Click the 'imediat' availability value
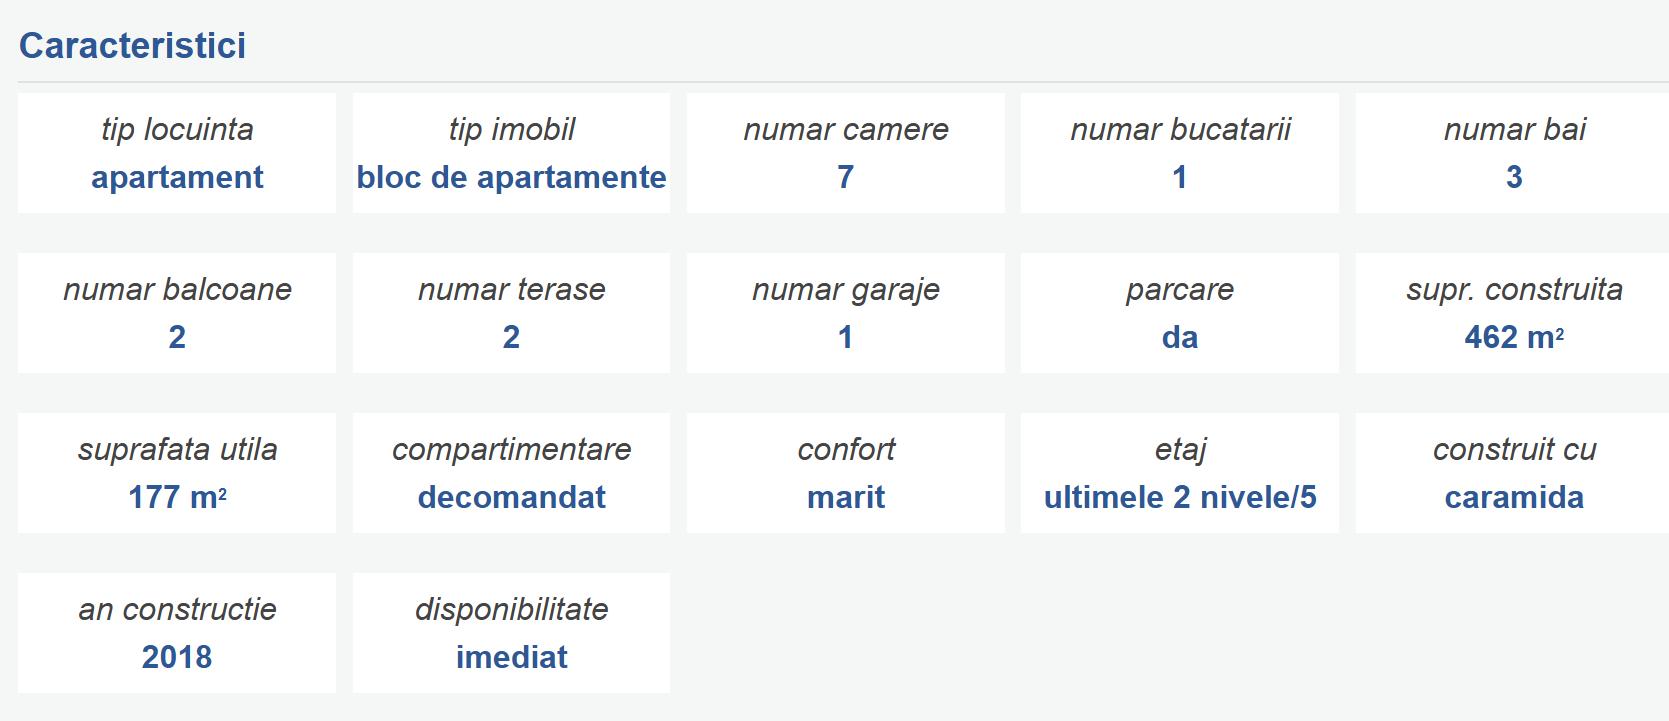Image resolution: width=1669 pixels, height=721 pixels. [x=511, y=657]
